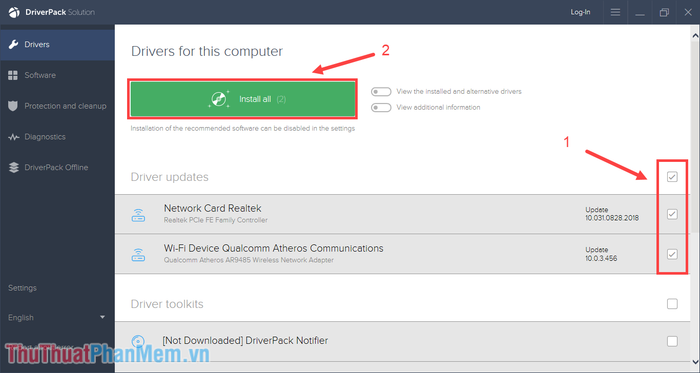Toggle View the installed and alternative drivers
Image resolution: width=700 pixels, height=373 pixels.
(x=381, y=91)
